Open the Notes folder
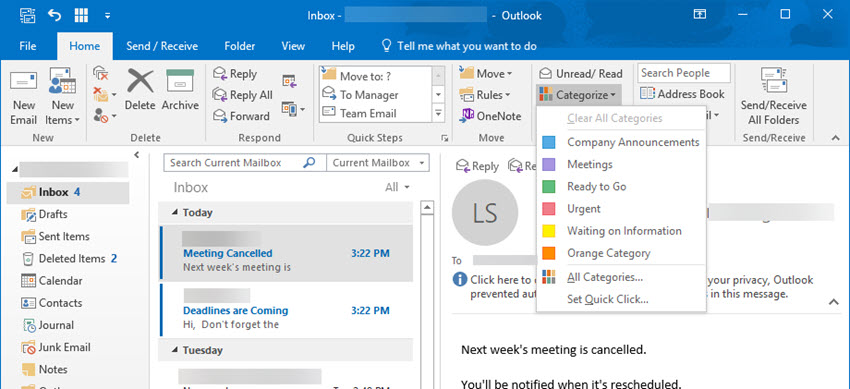 pyautogui.click(x=44, y=369)
